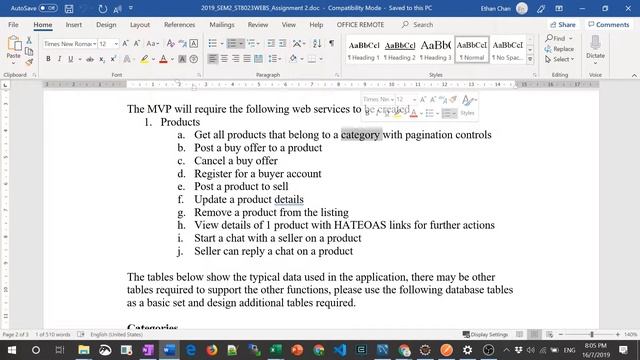
Task: Click Display Settings in status bar
Action: tap(485, 334)
